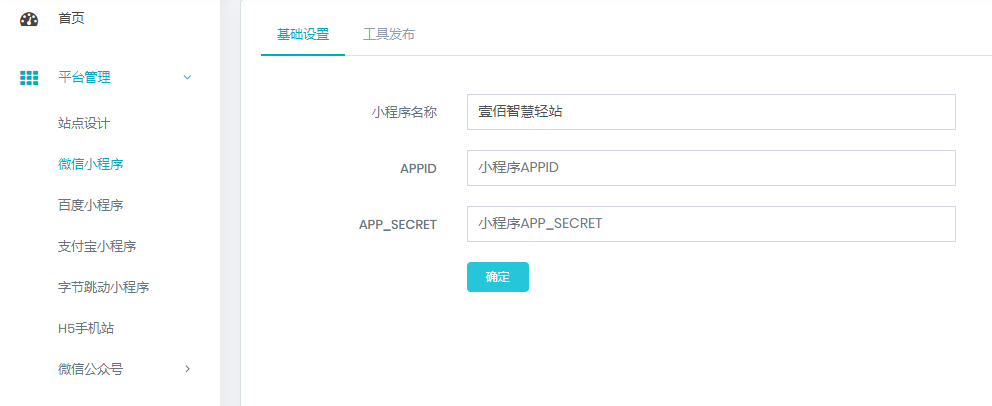992x406 pixels.
Task: Click the grid icon beside 平台管理
Action: [29, 78]
